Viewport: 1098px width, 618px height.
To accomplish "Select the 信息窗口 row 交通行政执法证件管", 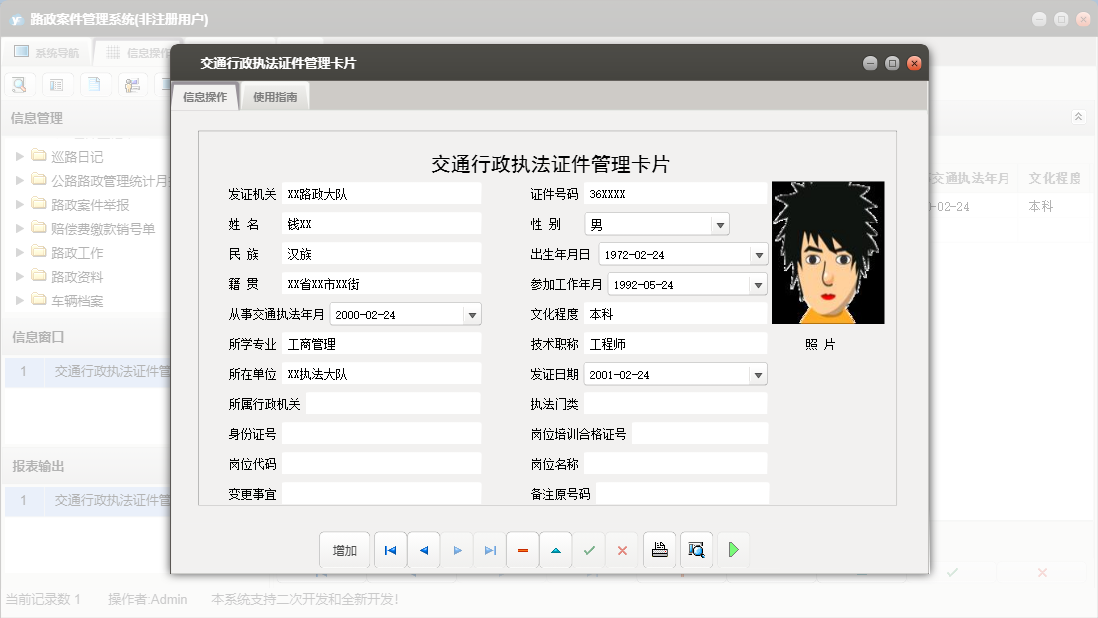I will pos(88,371).
